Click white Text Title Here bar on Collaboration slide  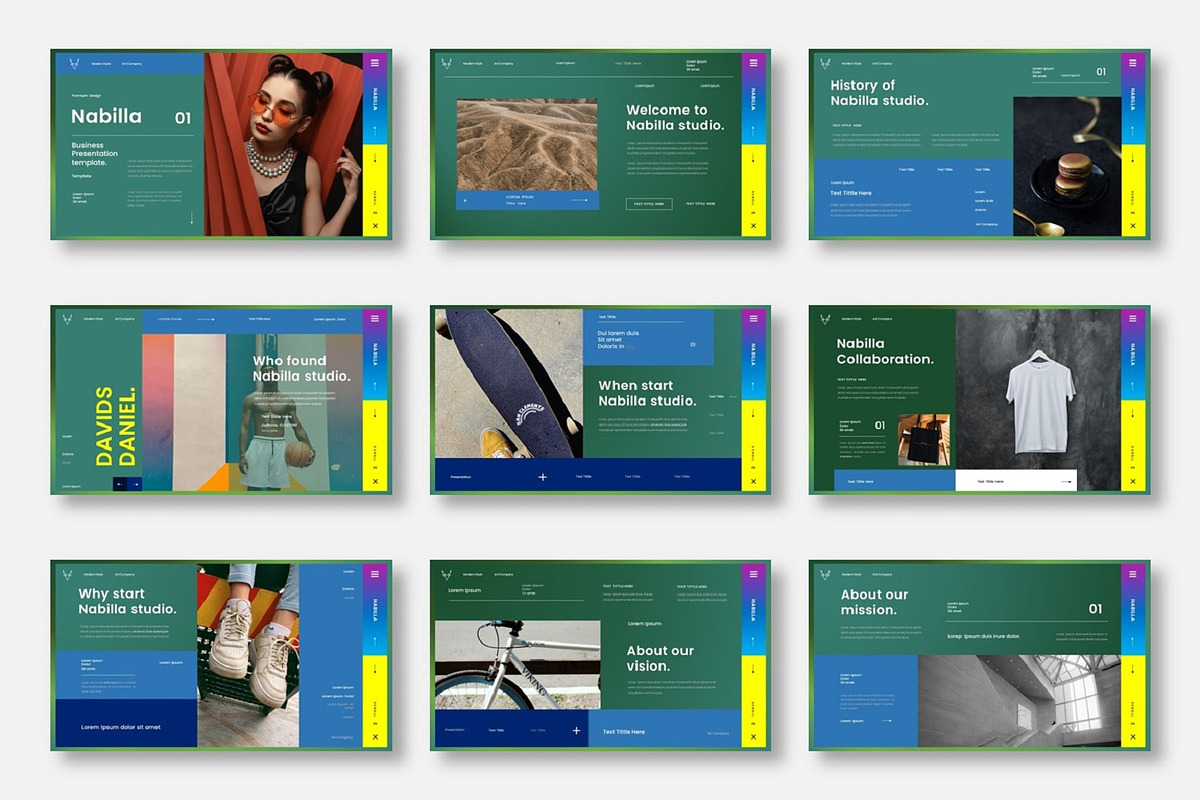(1015, 481)
